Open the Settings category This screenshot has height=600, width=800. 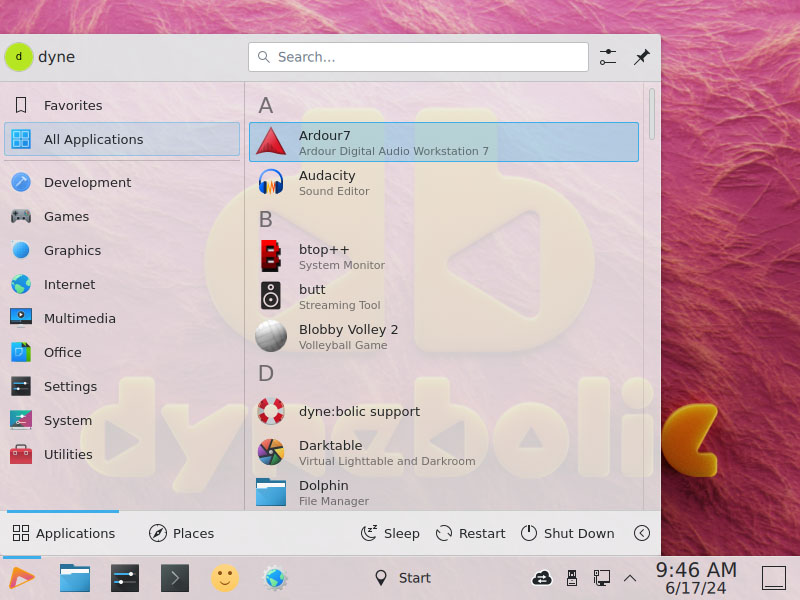coord(122,386)
